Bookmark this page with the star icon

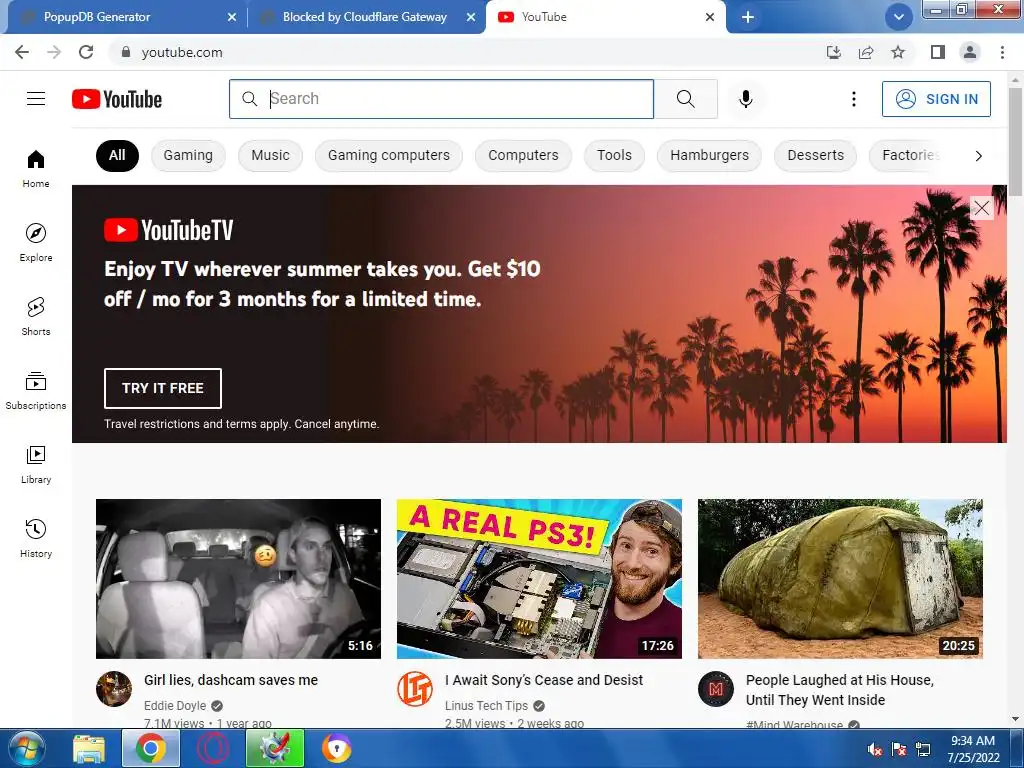[x=898, y=52]
